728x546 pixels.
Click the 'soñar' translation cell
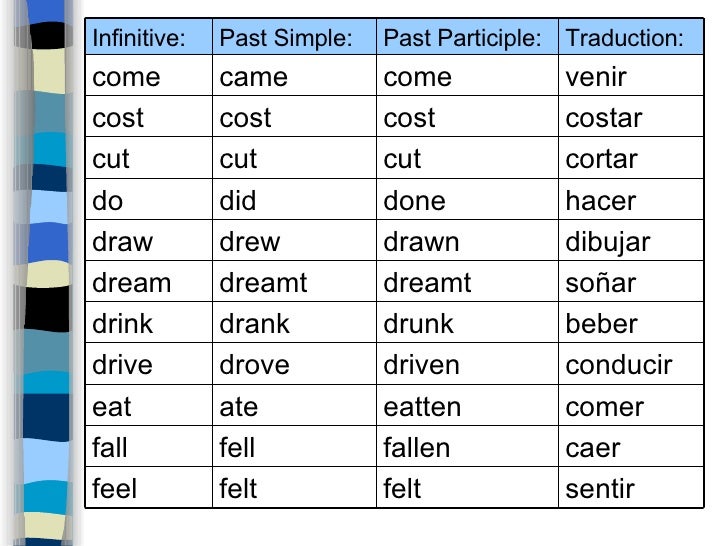631,281
